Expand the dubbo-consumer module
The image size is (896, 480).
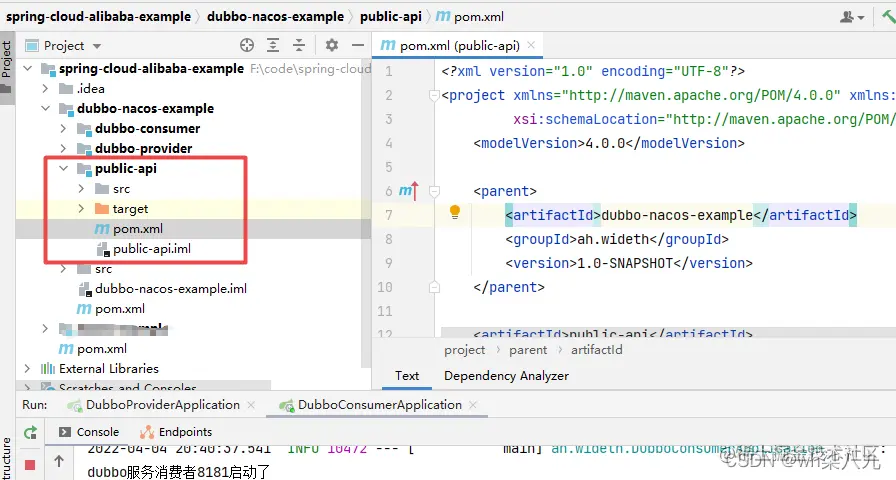click(63, 129)
